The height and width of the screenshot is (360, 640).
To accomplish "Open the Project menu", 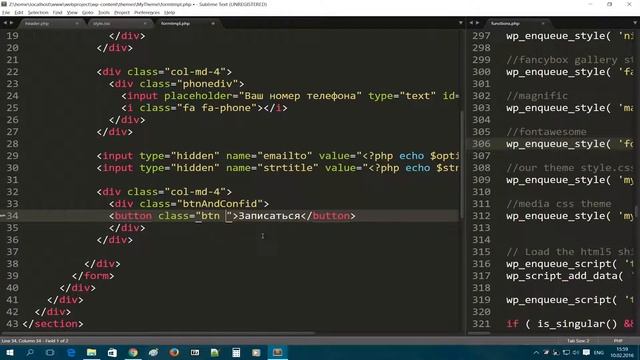I will pyautogui.click(x=122, y=13).
